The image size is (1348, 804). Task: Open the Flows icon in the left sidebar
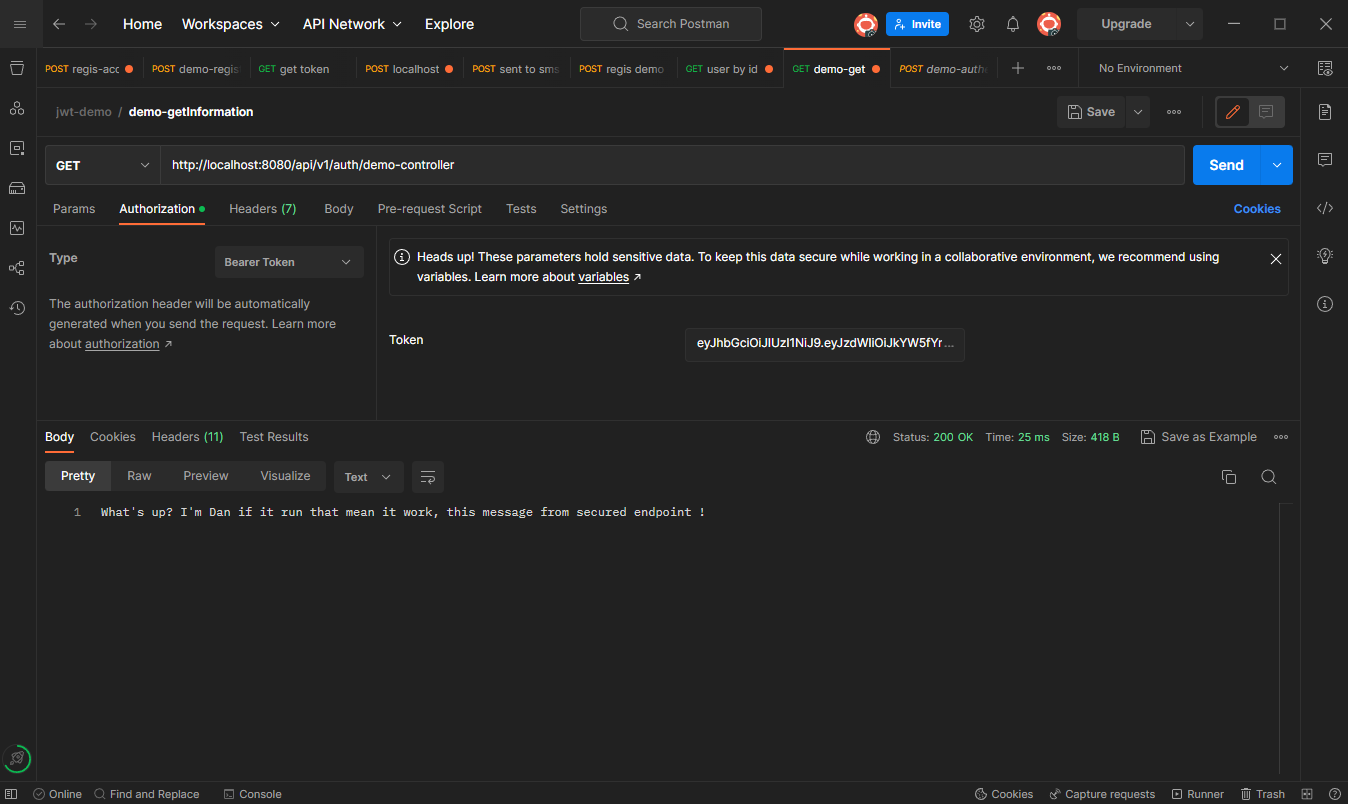16,268
